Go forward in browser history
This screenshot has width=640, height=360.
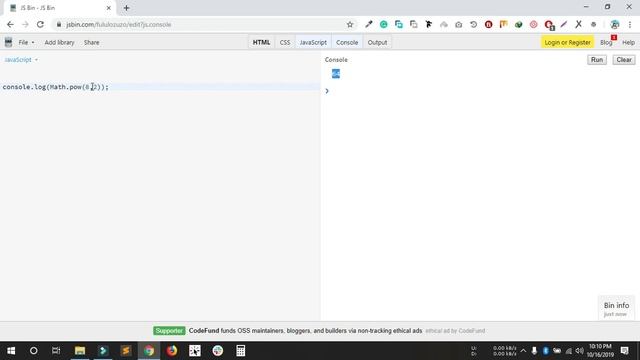(x=25, y=24)
